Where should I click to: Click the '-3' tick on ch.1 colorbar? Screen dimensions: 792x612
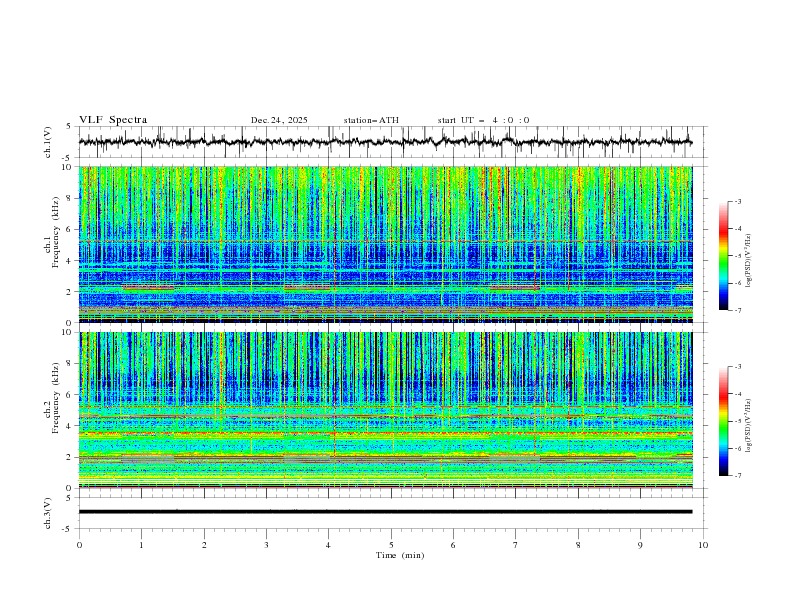pyautogui.click(x=738, y=201)
